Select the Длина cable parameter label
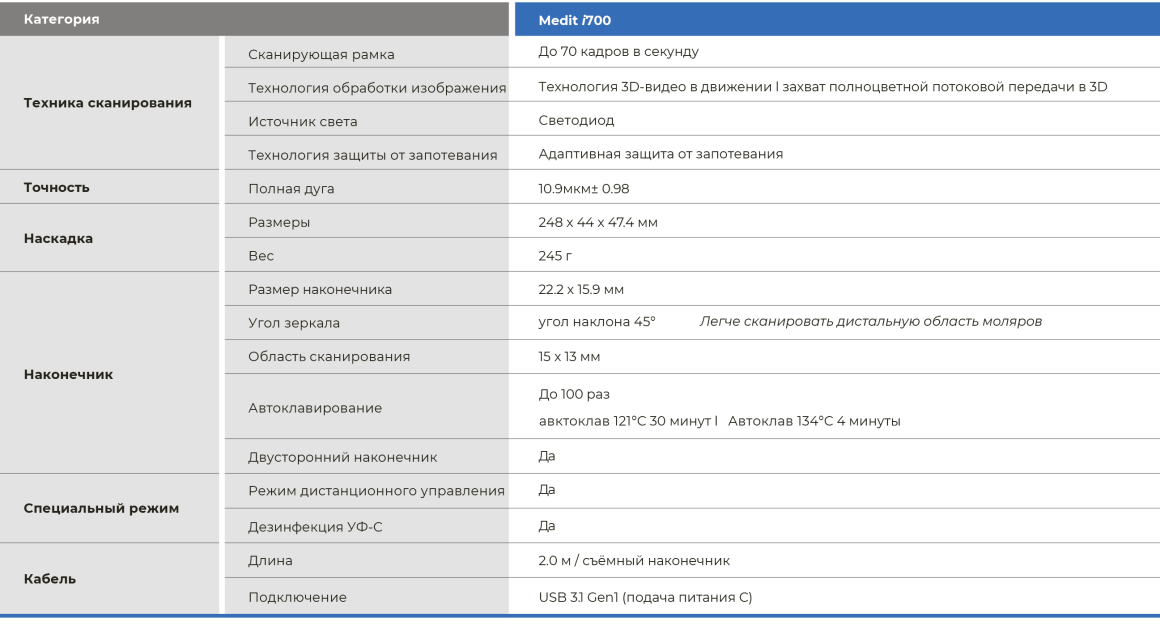The image size is (1160, 626). pyautogui.click(x=270, y=561)
